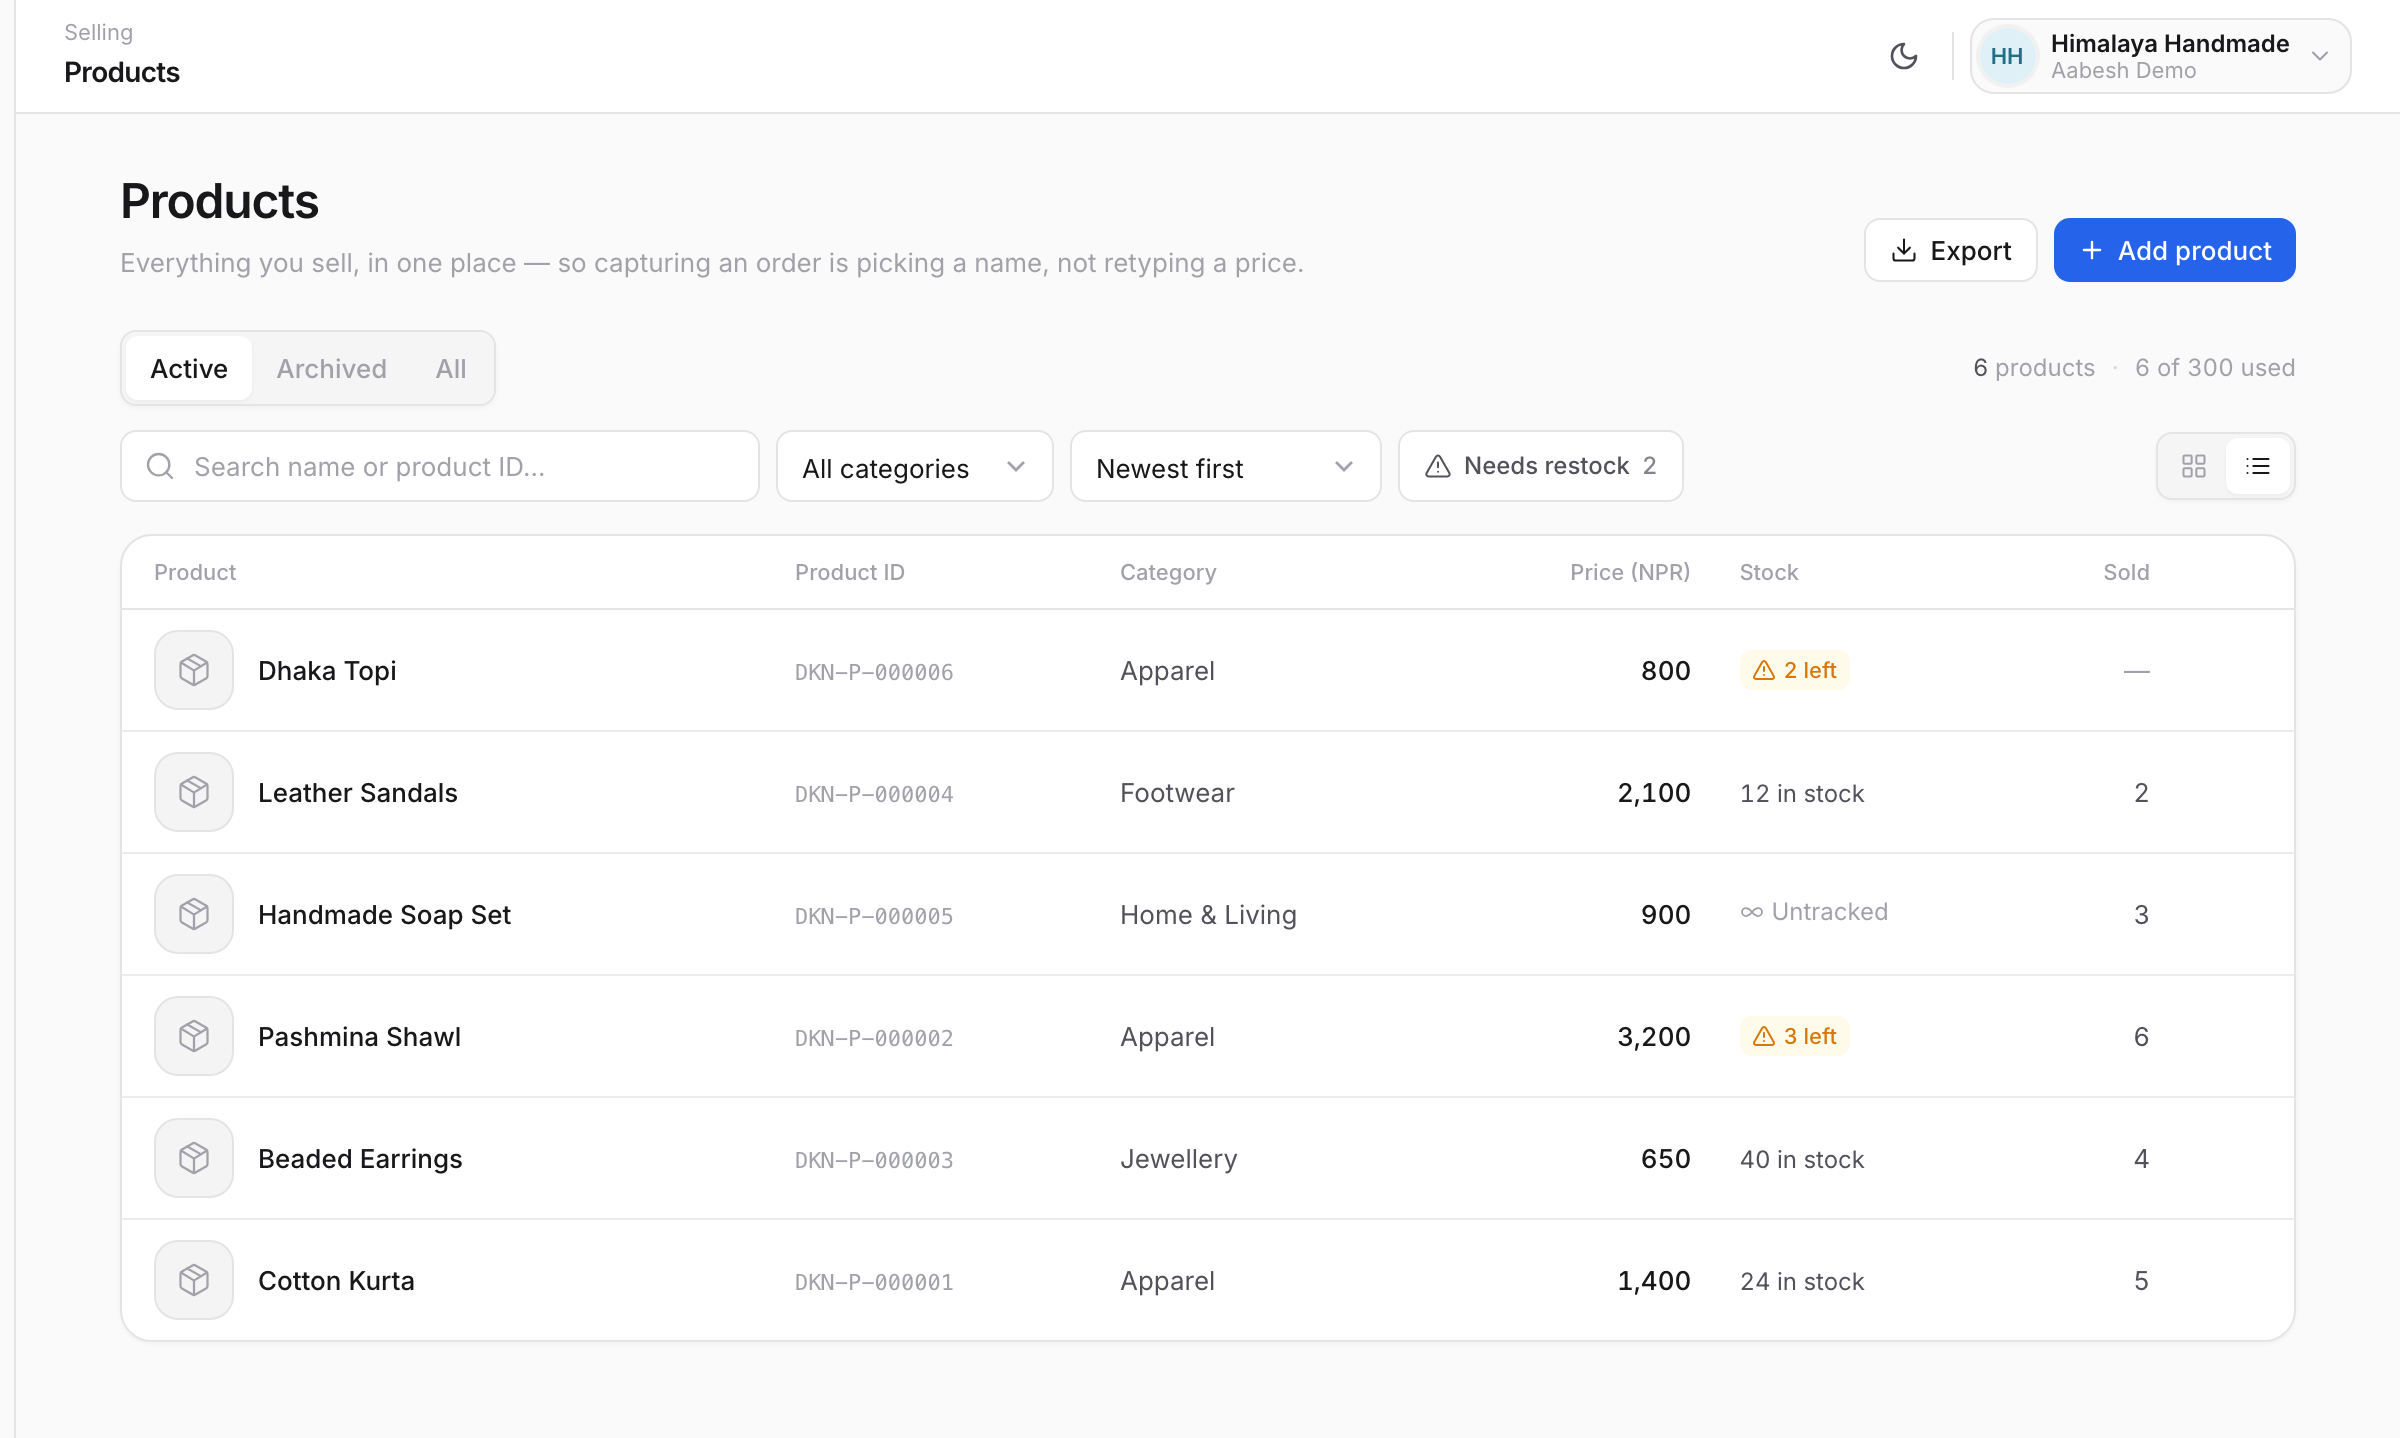Viewport: 2400px width, 1438px height.
Task: Click the Product column header
Action: click(195, 572)
